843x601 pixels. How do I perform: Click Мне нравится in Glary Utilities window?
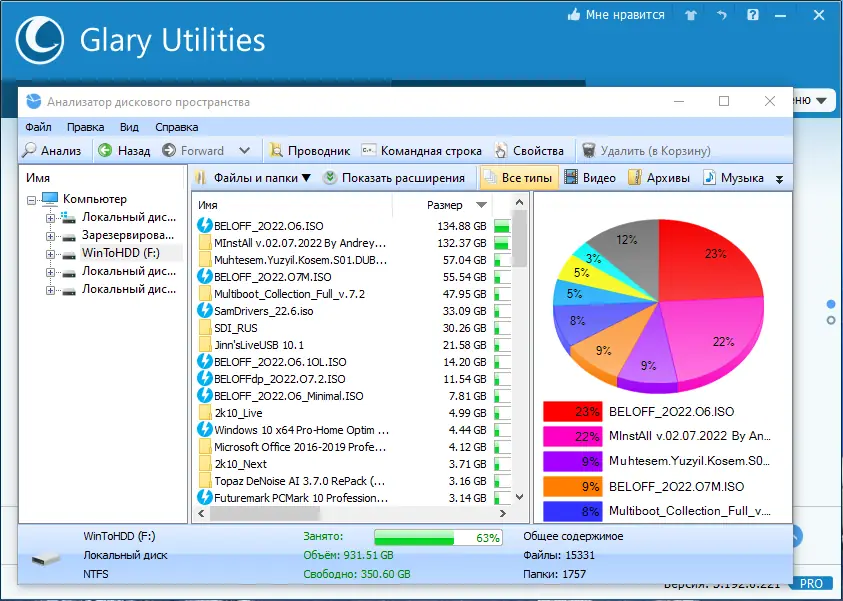tap(616, 15)
